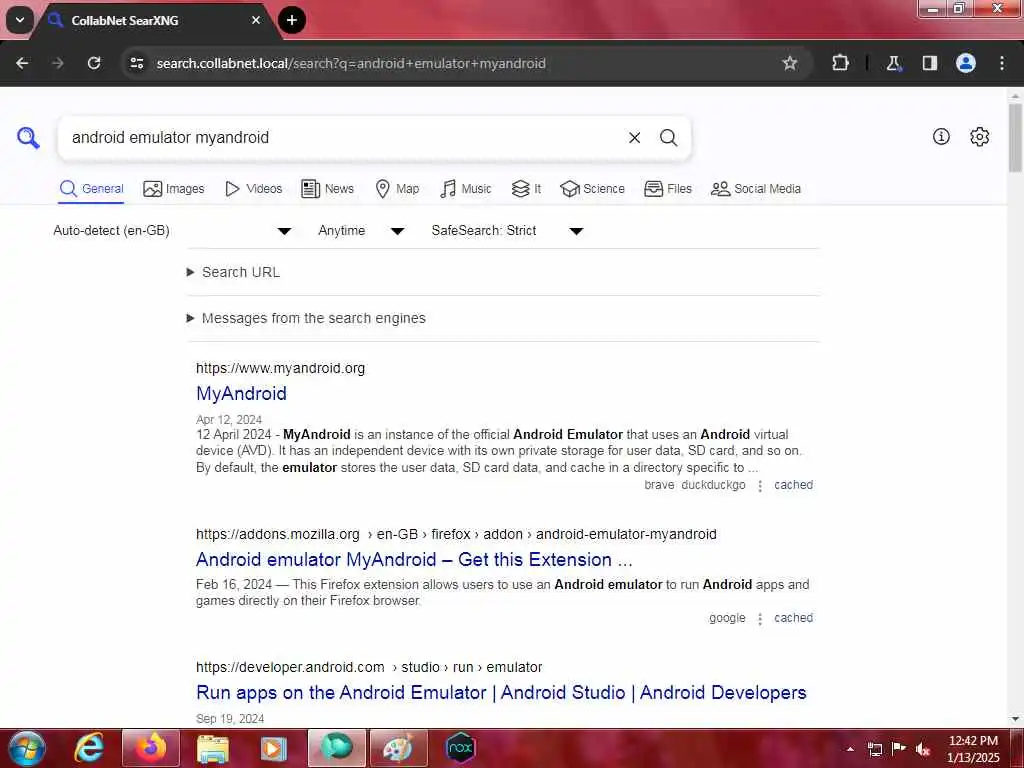This screenshot has height=768, width=1024.
Task: Show hidden system tray icons
Action: coord(850,749)
